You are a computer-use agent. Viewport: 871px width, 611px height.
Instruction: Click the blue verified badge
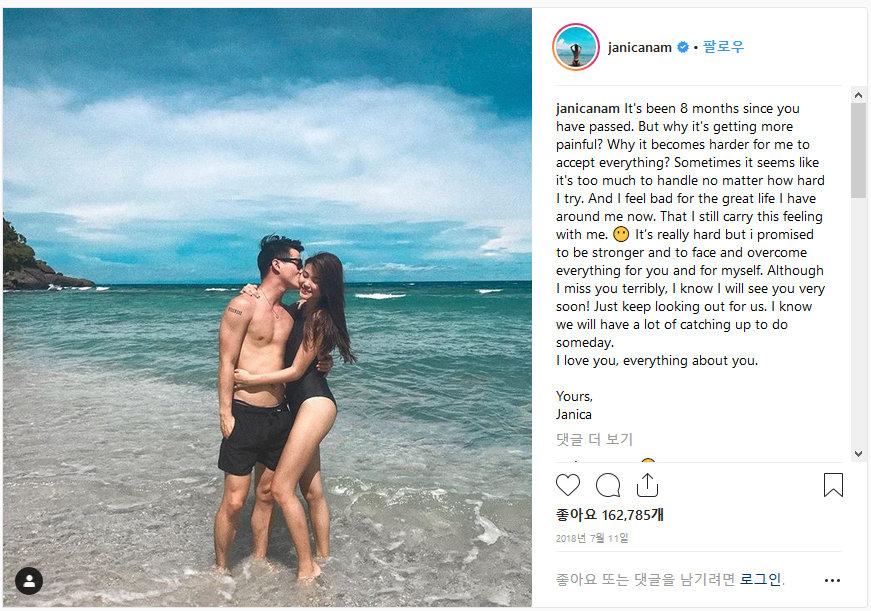click(684, 47)
